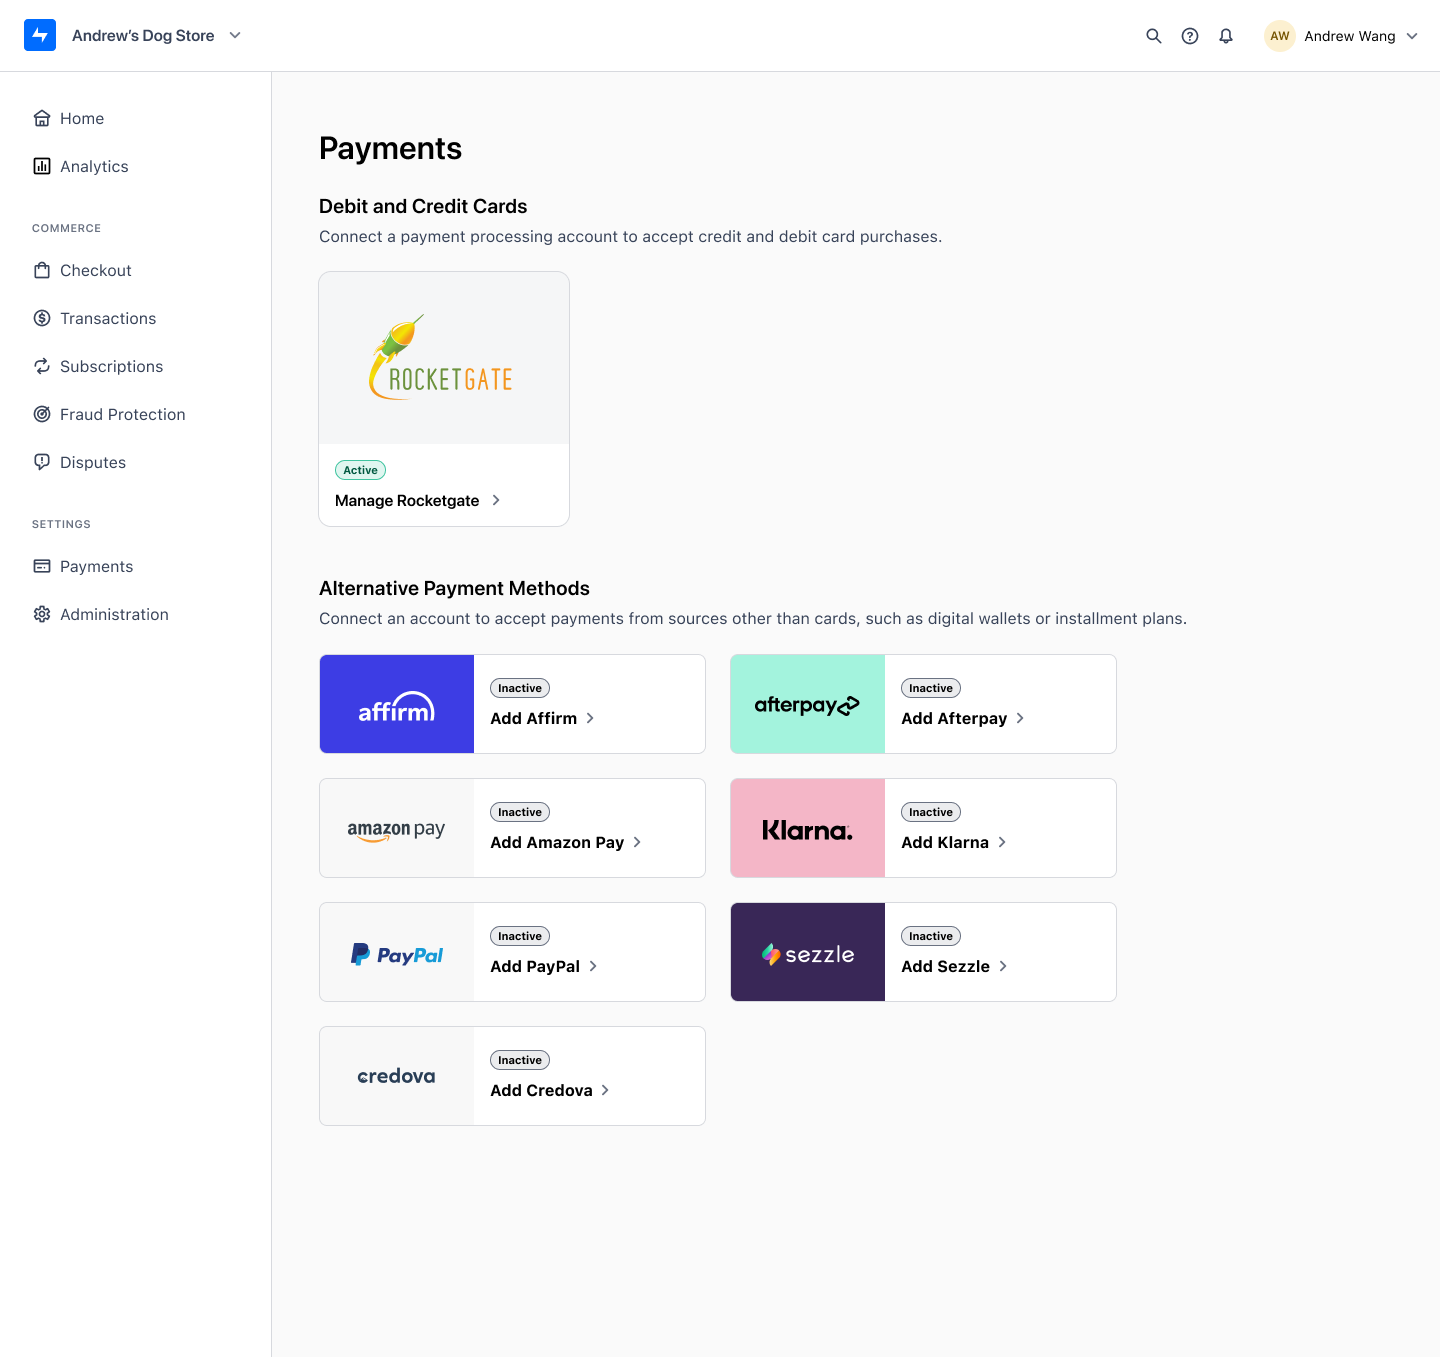Click the Inactive badge on Credova card
Viewport: 1440px width, 1357px height.
(520, 1060)
